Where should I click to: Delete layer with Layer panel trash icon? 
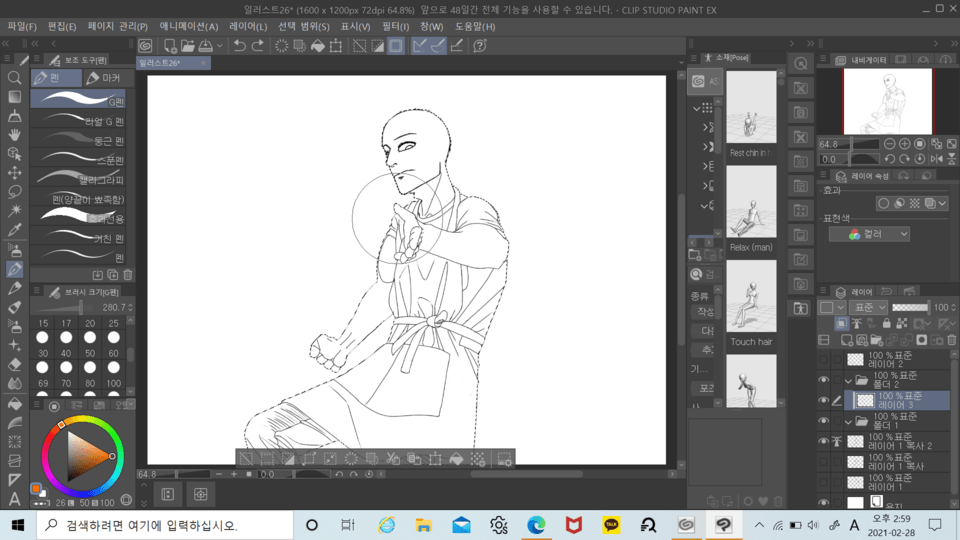[951, 340]
